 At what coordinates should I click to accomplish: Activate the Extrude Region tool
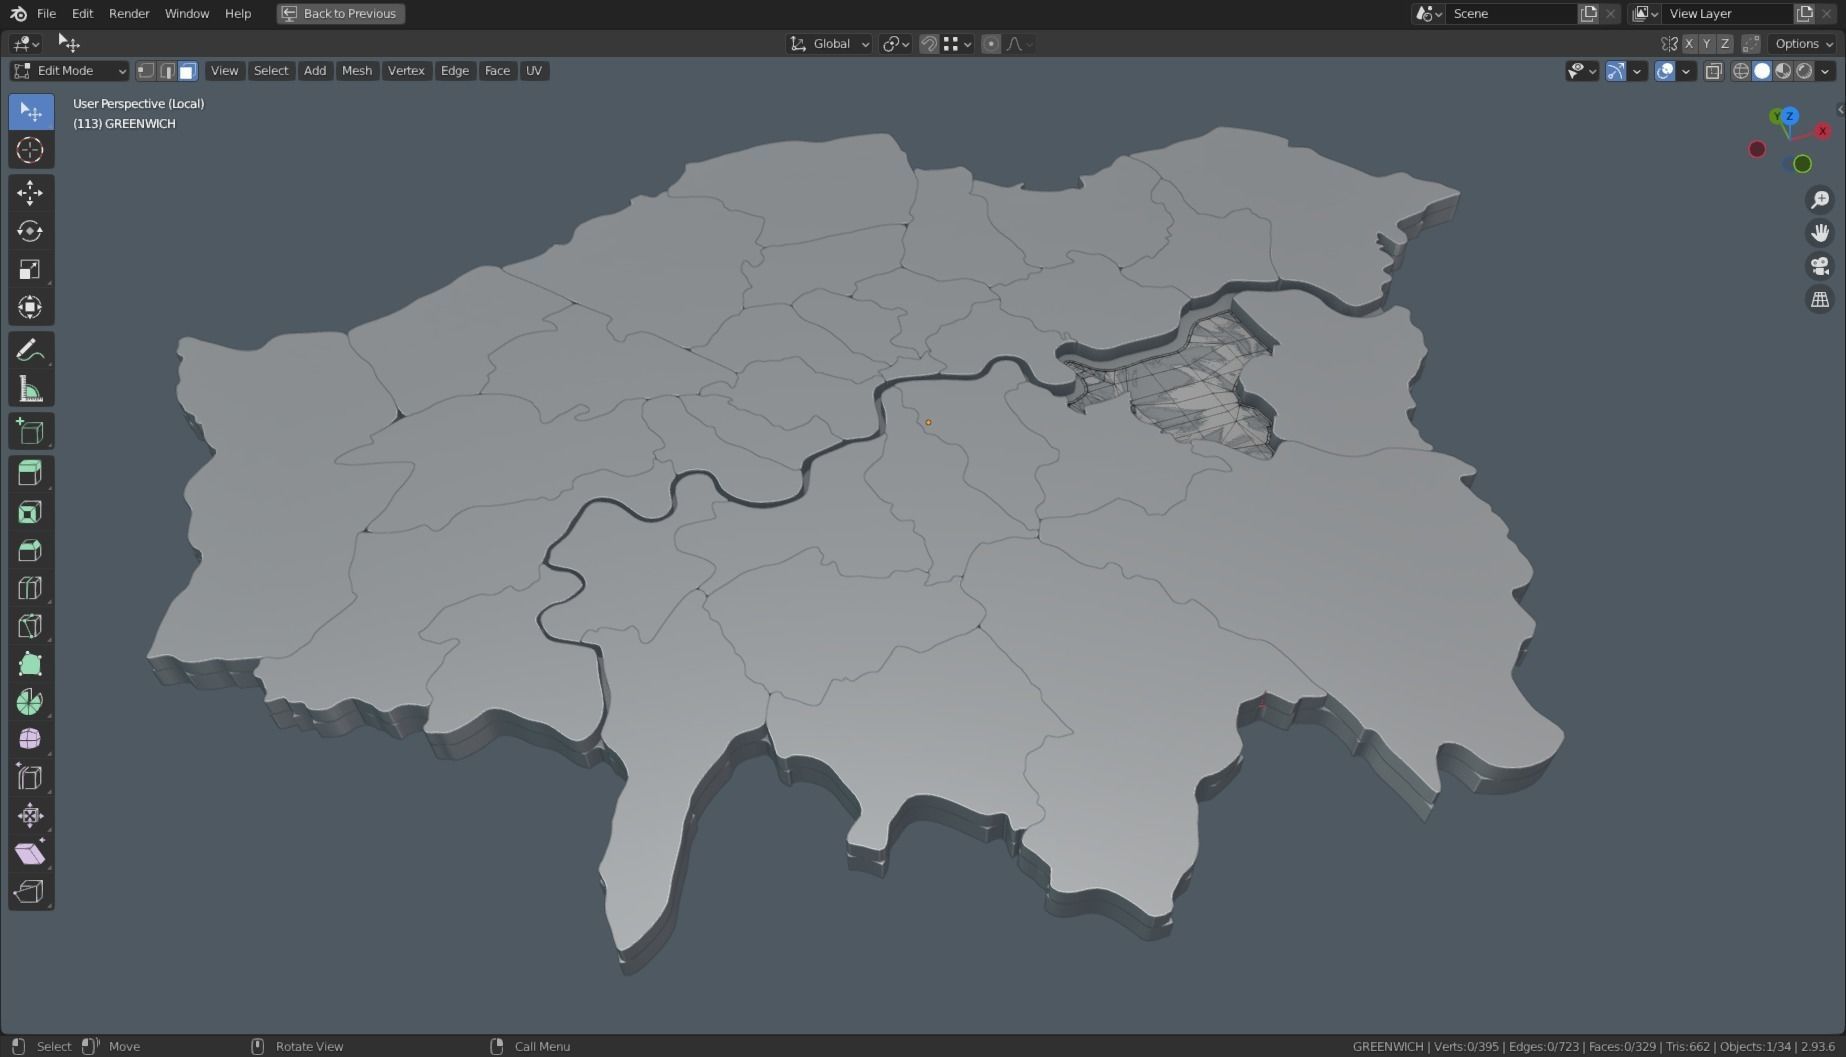coord(30,474)
